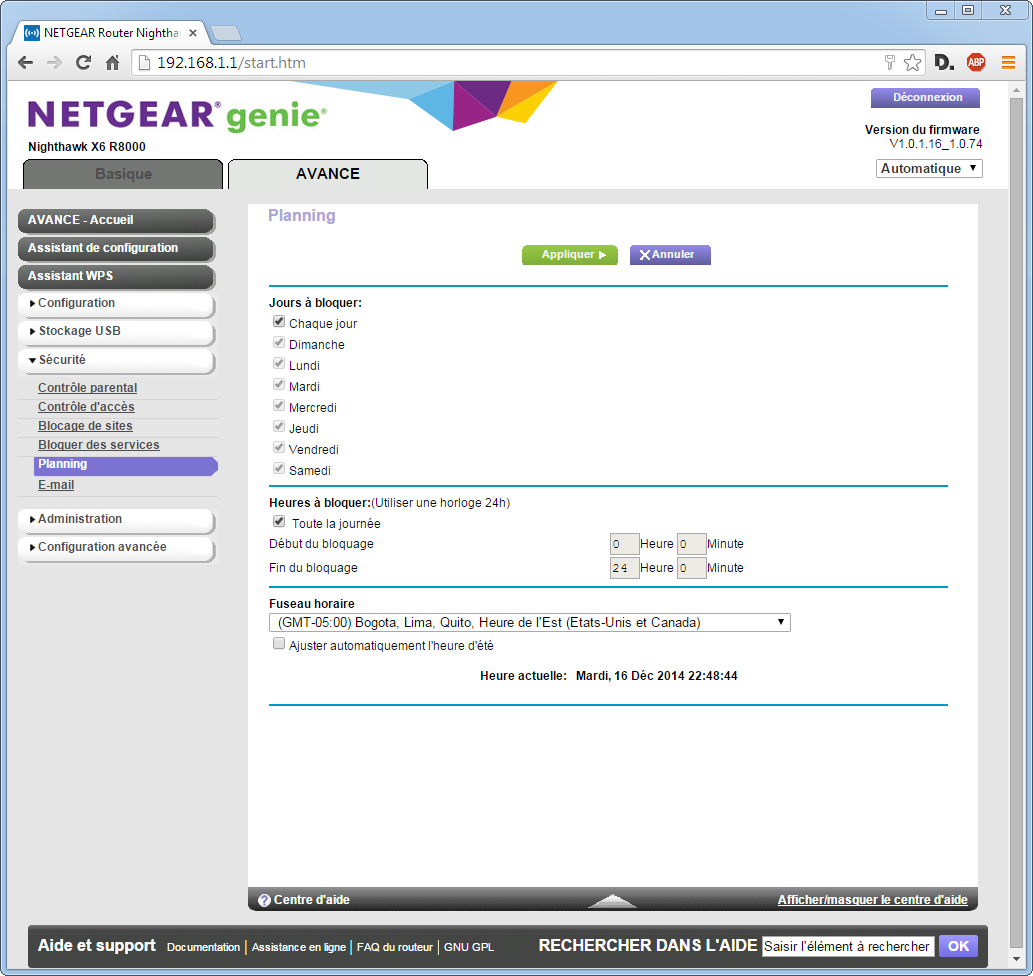Open the Chrome hamburger menu icon
This screenshot has width=1033, height=976.
point(1008,63)
